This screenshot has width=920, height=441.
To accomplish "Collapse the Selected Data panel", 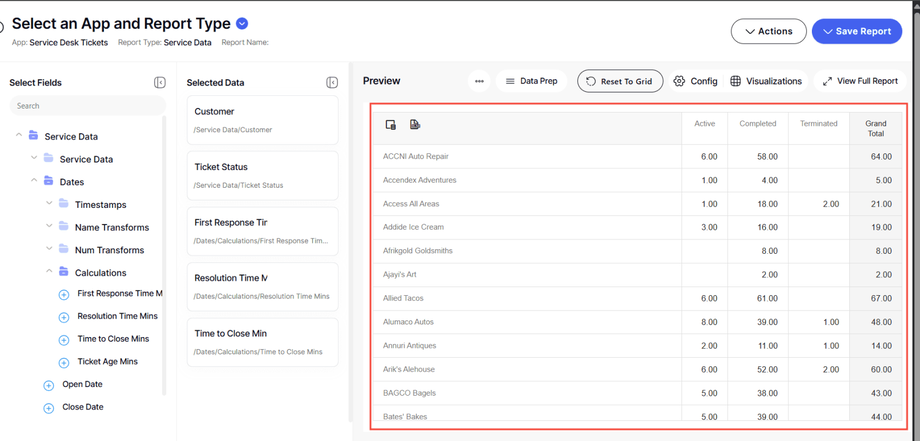I will (332, 83).
